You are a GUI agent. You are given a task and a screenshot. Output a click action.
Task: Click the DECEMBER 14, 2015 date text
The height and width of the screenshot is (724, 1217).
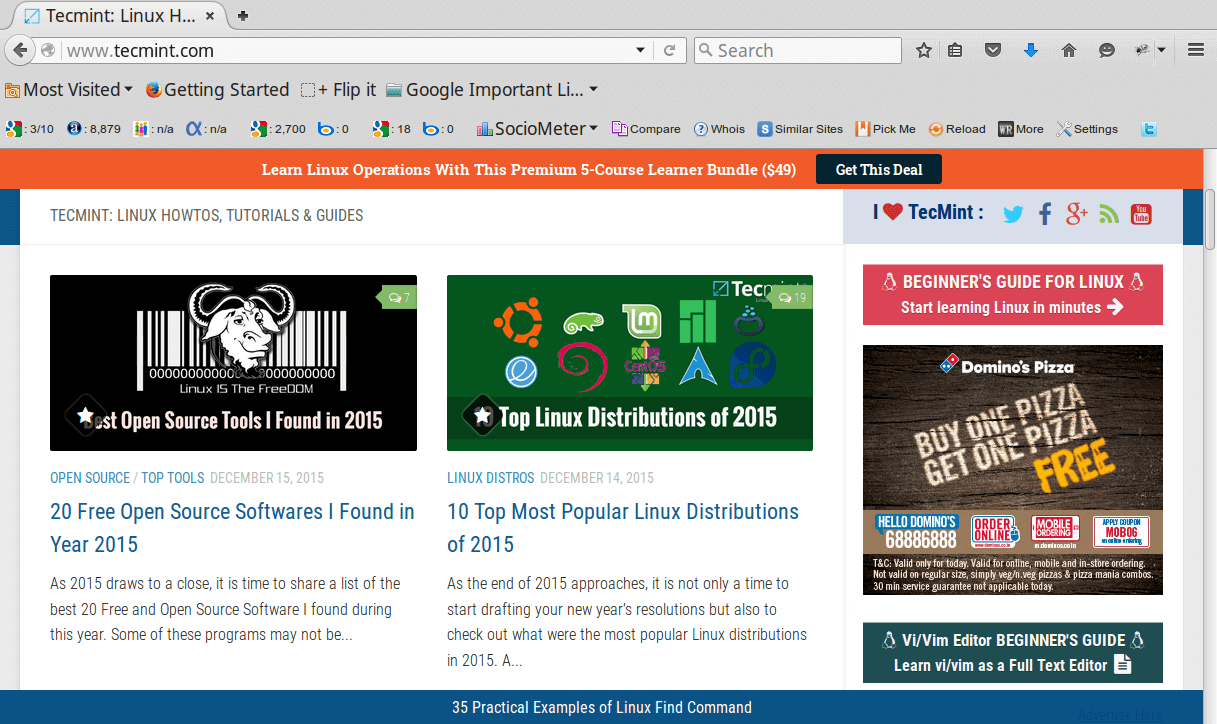pyautogui.click(x=597, y=478)
